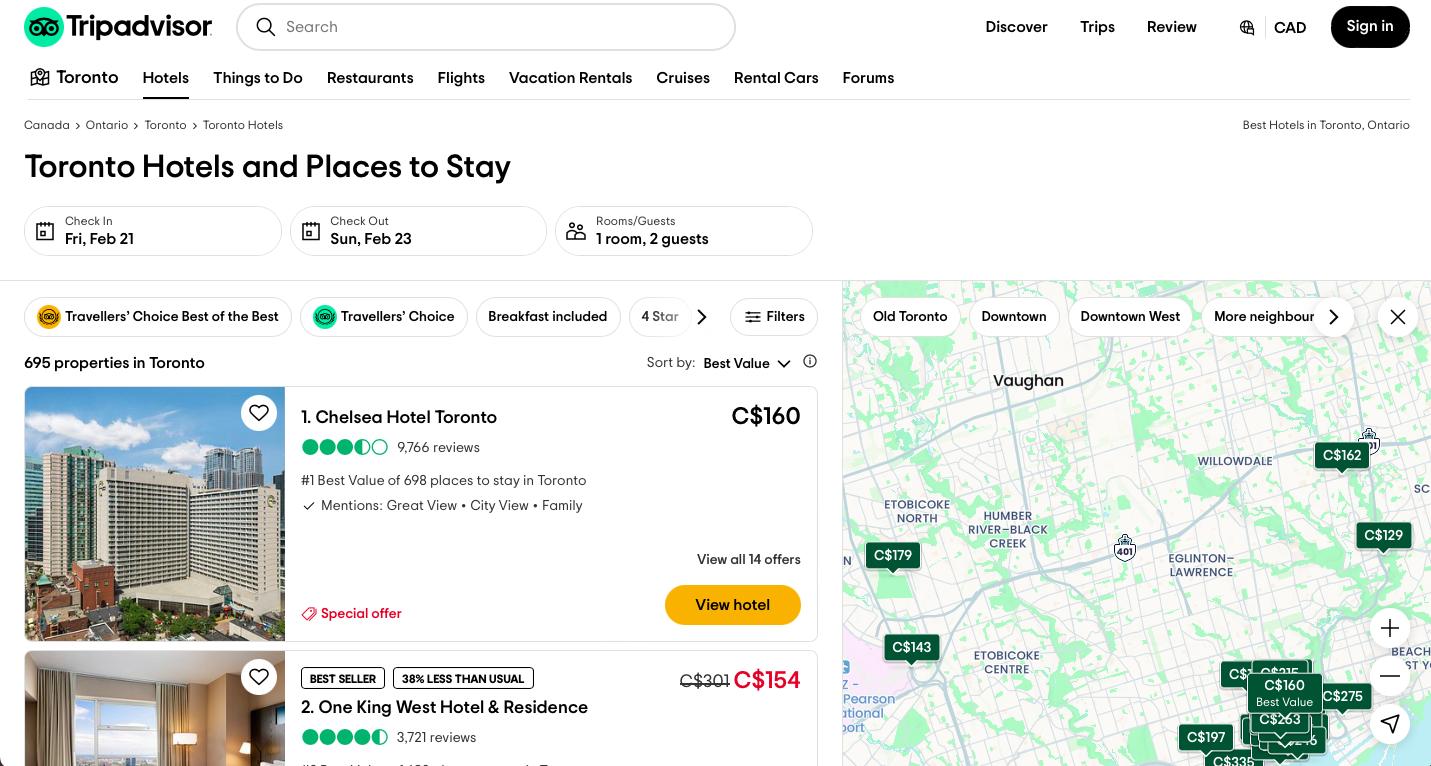Viewport: 1431px width, 766px height.
Task: Click the Check In calendar icon
Action: click(45, 231)
